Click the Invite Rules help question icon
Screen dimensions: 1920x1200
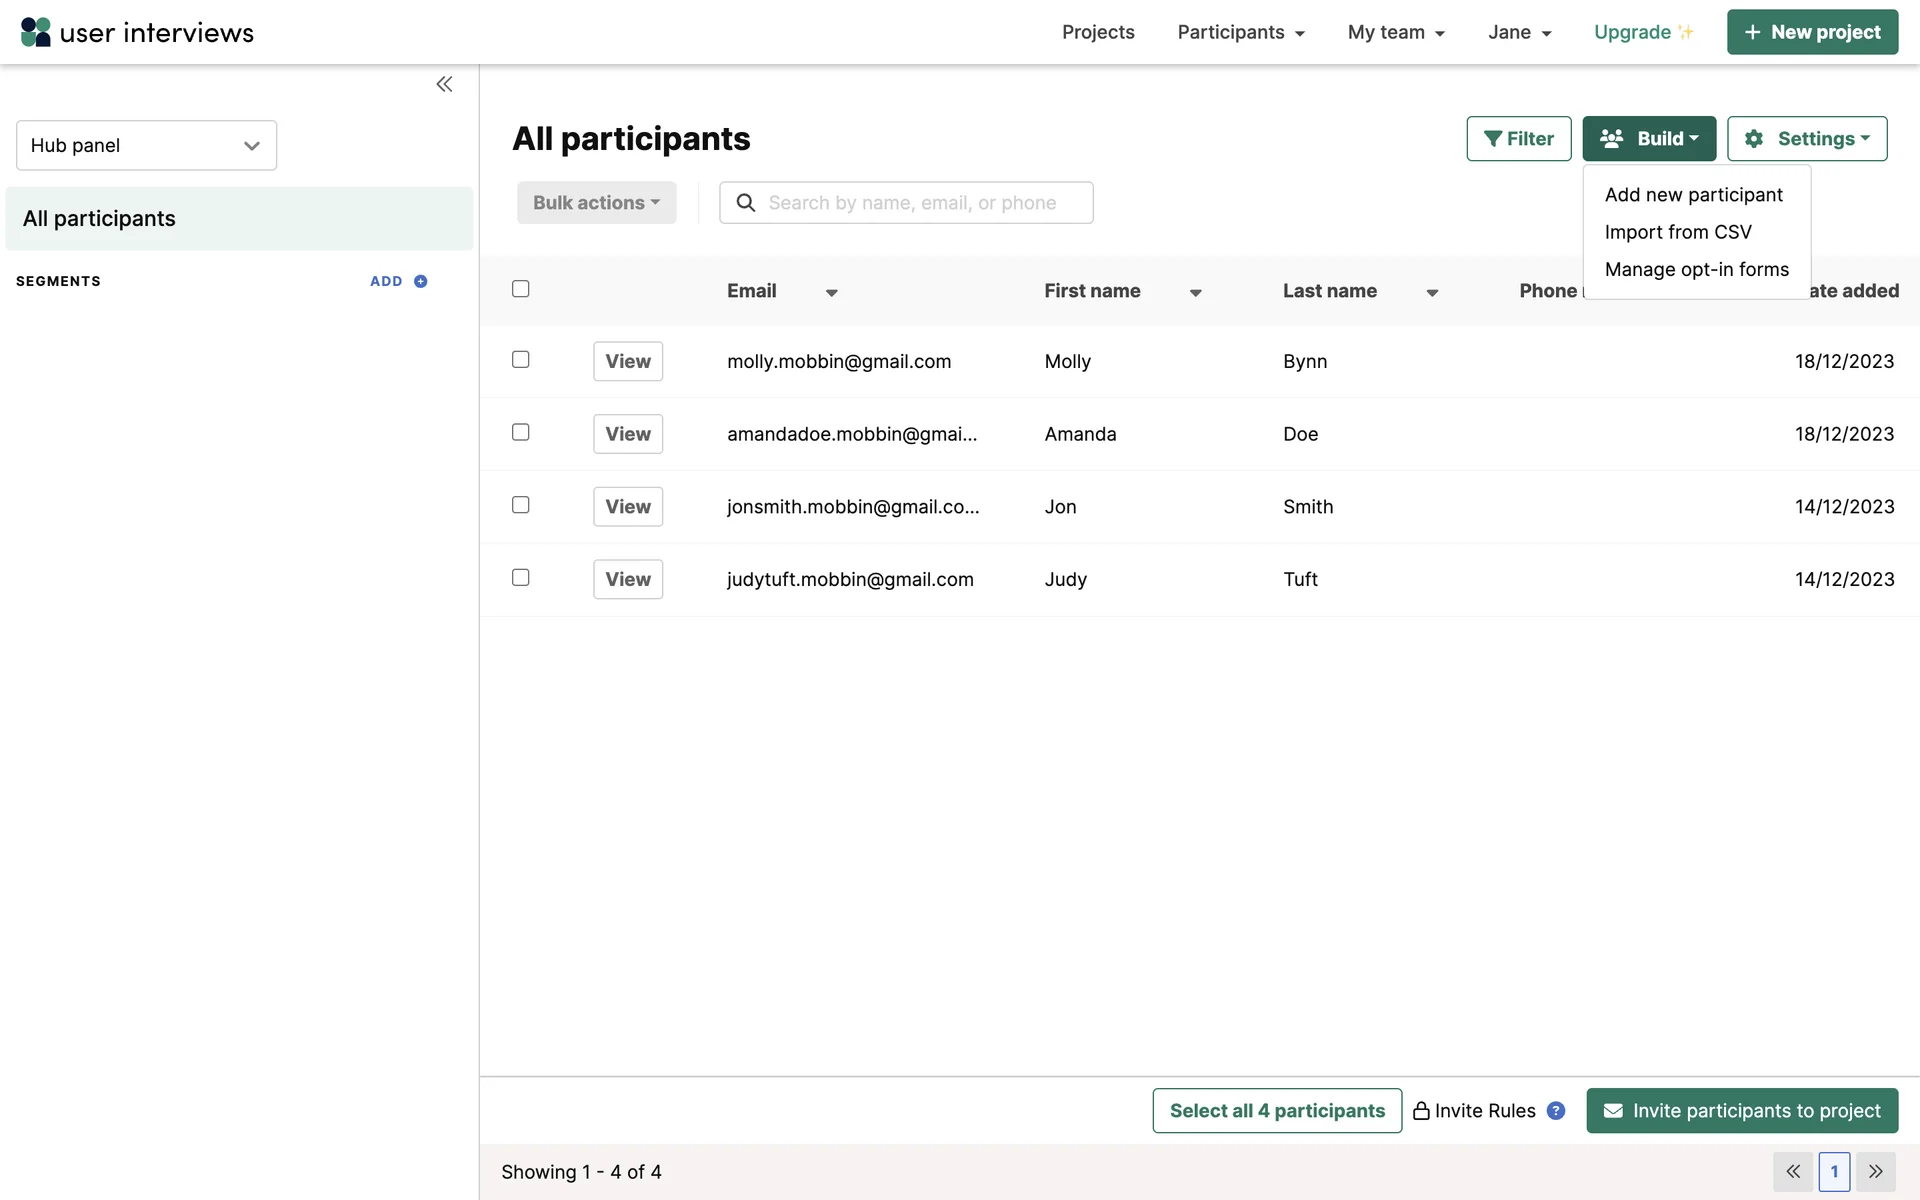[1556, 1110]
